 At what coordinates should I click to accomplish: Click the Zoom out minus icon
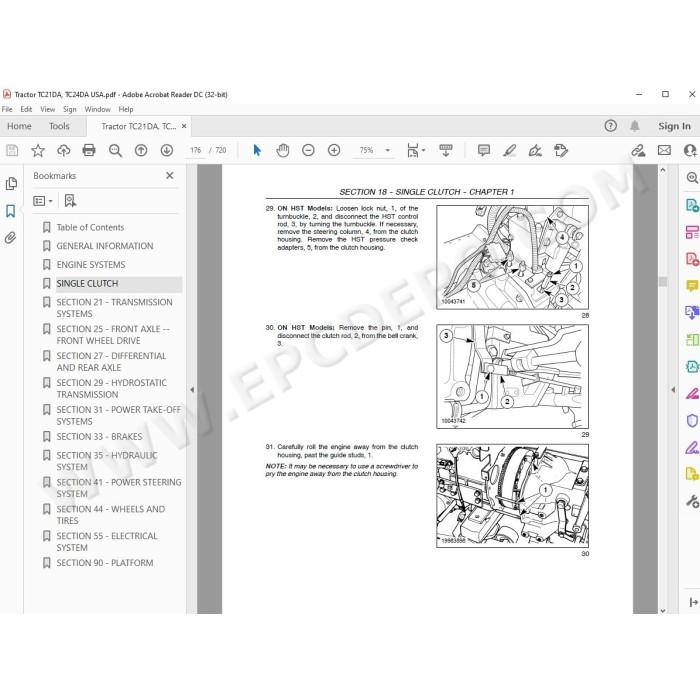click(308, 150)
